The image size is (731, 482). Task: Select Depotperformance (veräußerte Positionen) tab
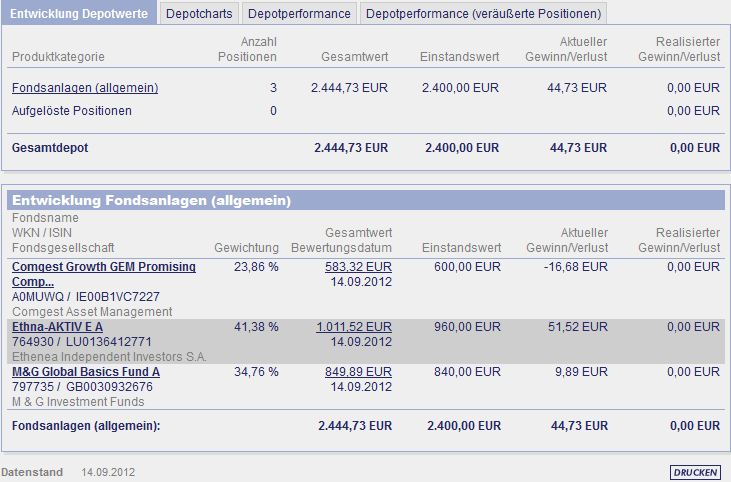pyautogui.click(x=484, y=14)
